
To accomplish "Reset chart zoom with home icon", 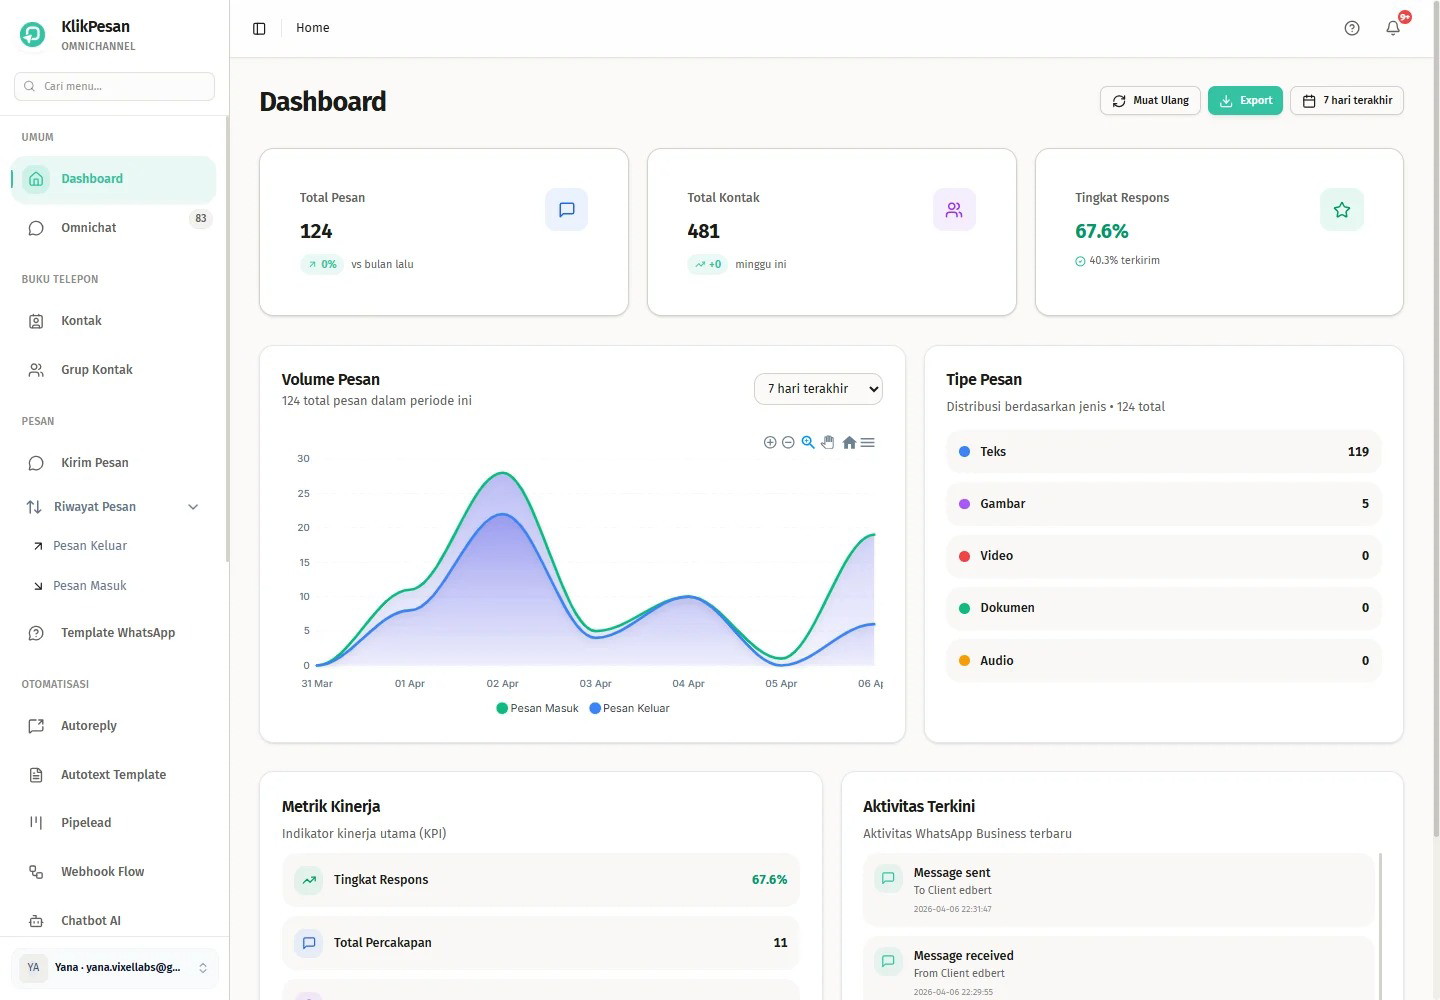I will pyautogui.click(x=849, y=442).
